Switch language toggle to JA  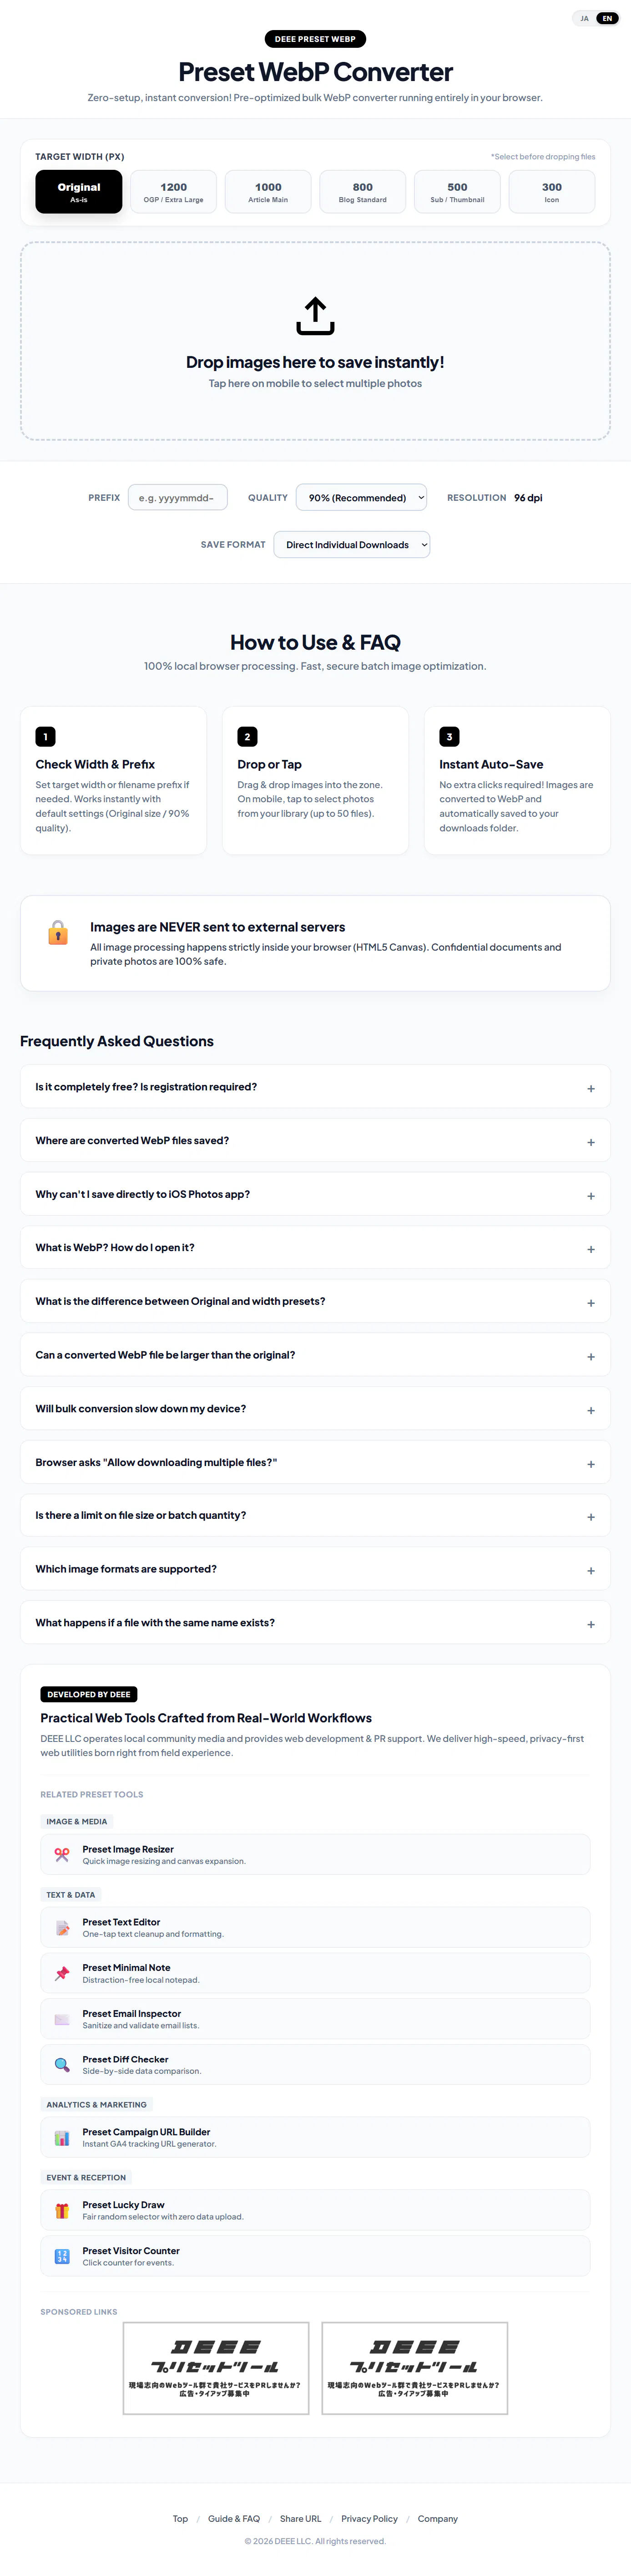(x=584, y=18)
